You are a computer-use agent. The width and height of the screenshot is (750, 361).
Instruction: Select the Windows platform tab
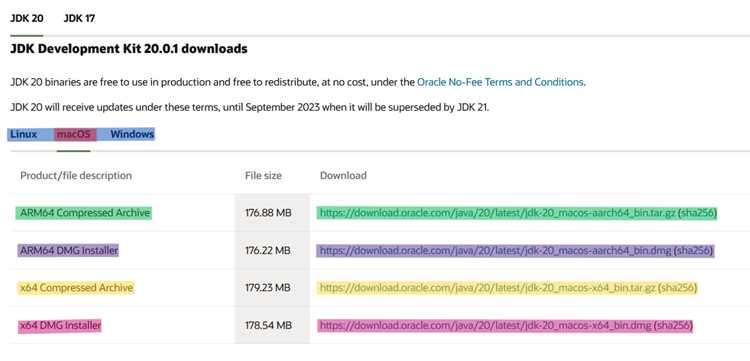coord(132,134)
